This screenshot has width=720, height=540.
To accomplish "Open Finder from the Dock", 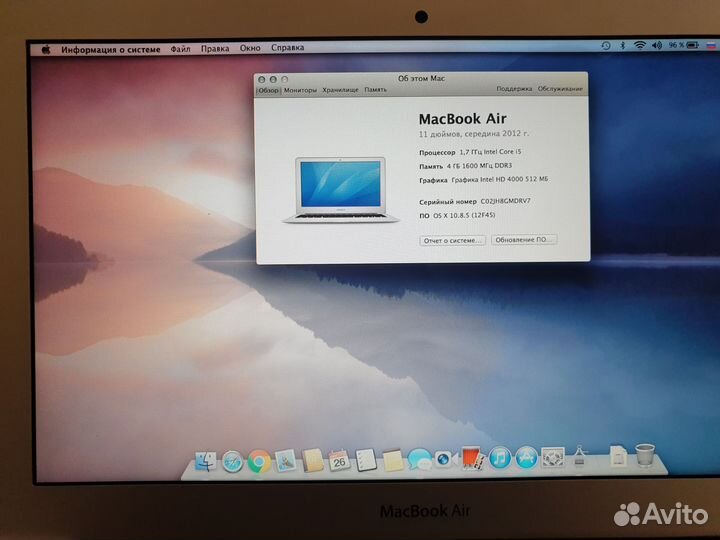I will pos(205,461).
